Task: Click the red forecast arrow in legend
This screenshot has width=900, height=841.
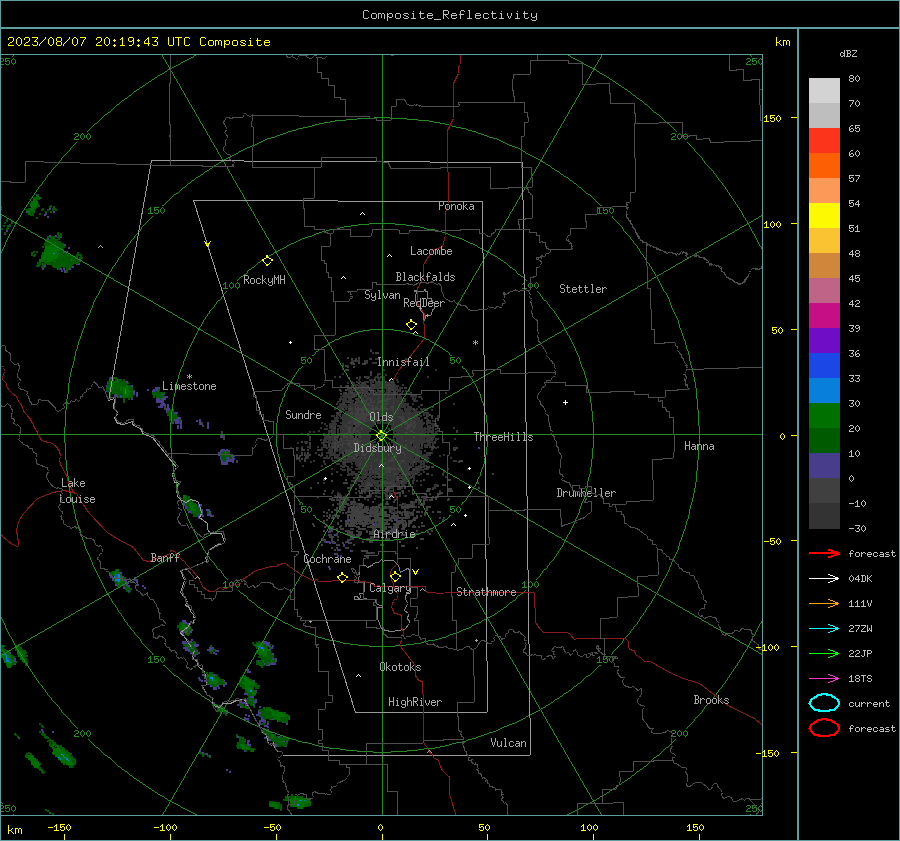Action: 824,553
